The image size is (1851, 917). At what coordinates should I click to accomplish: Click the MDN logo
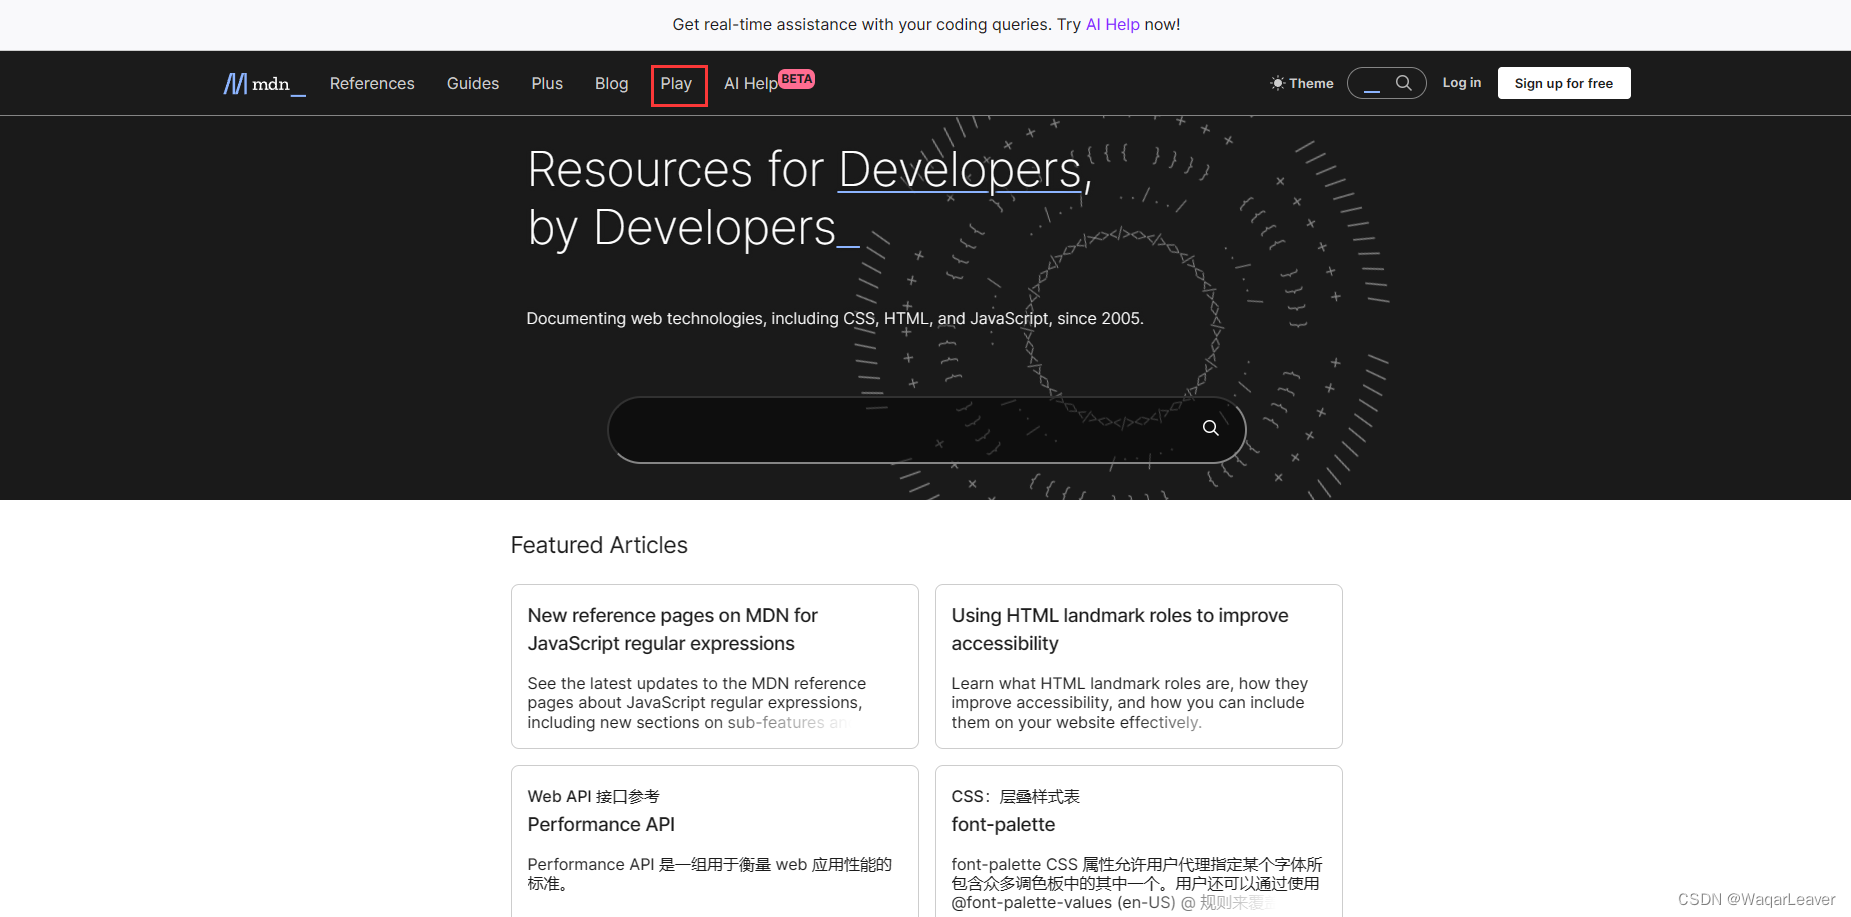[264, 84]
